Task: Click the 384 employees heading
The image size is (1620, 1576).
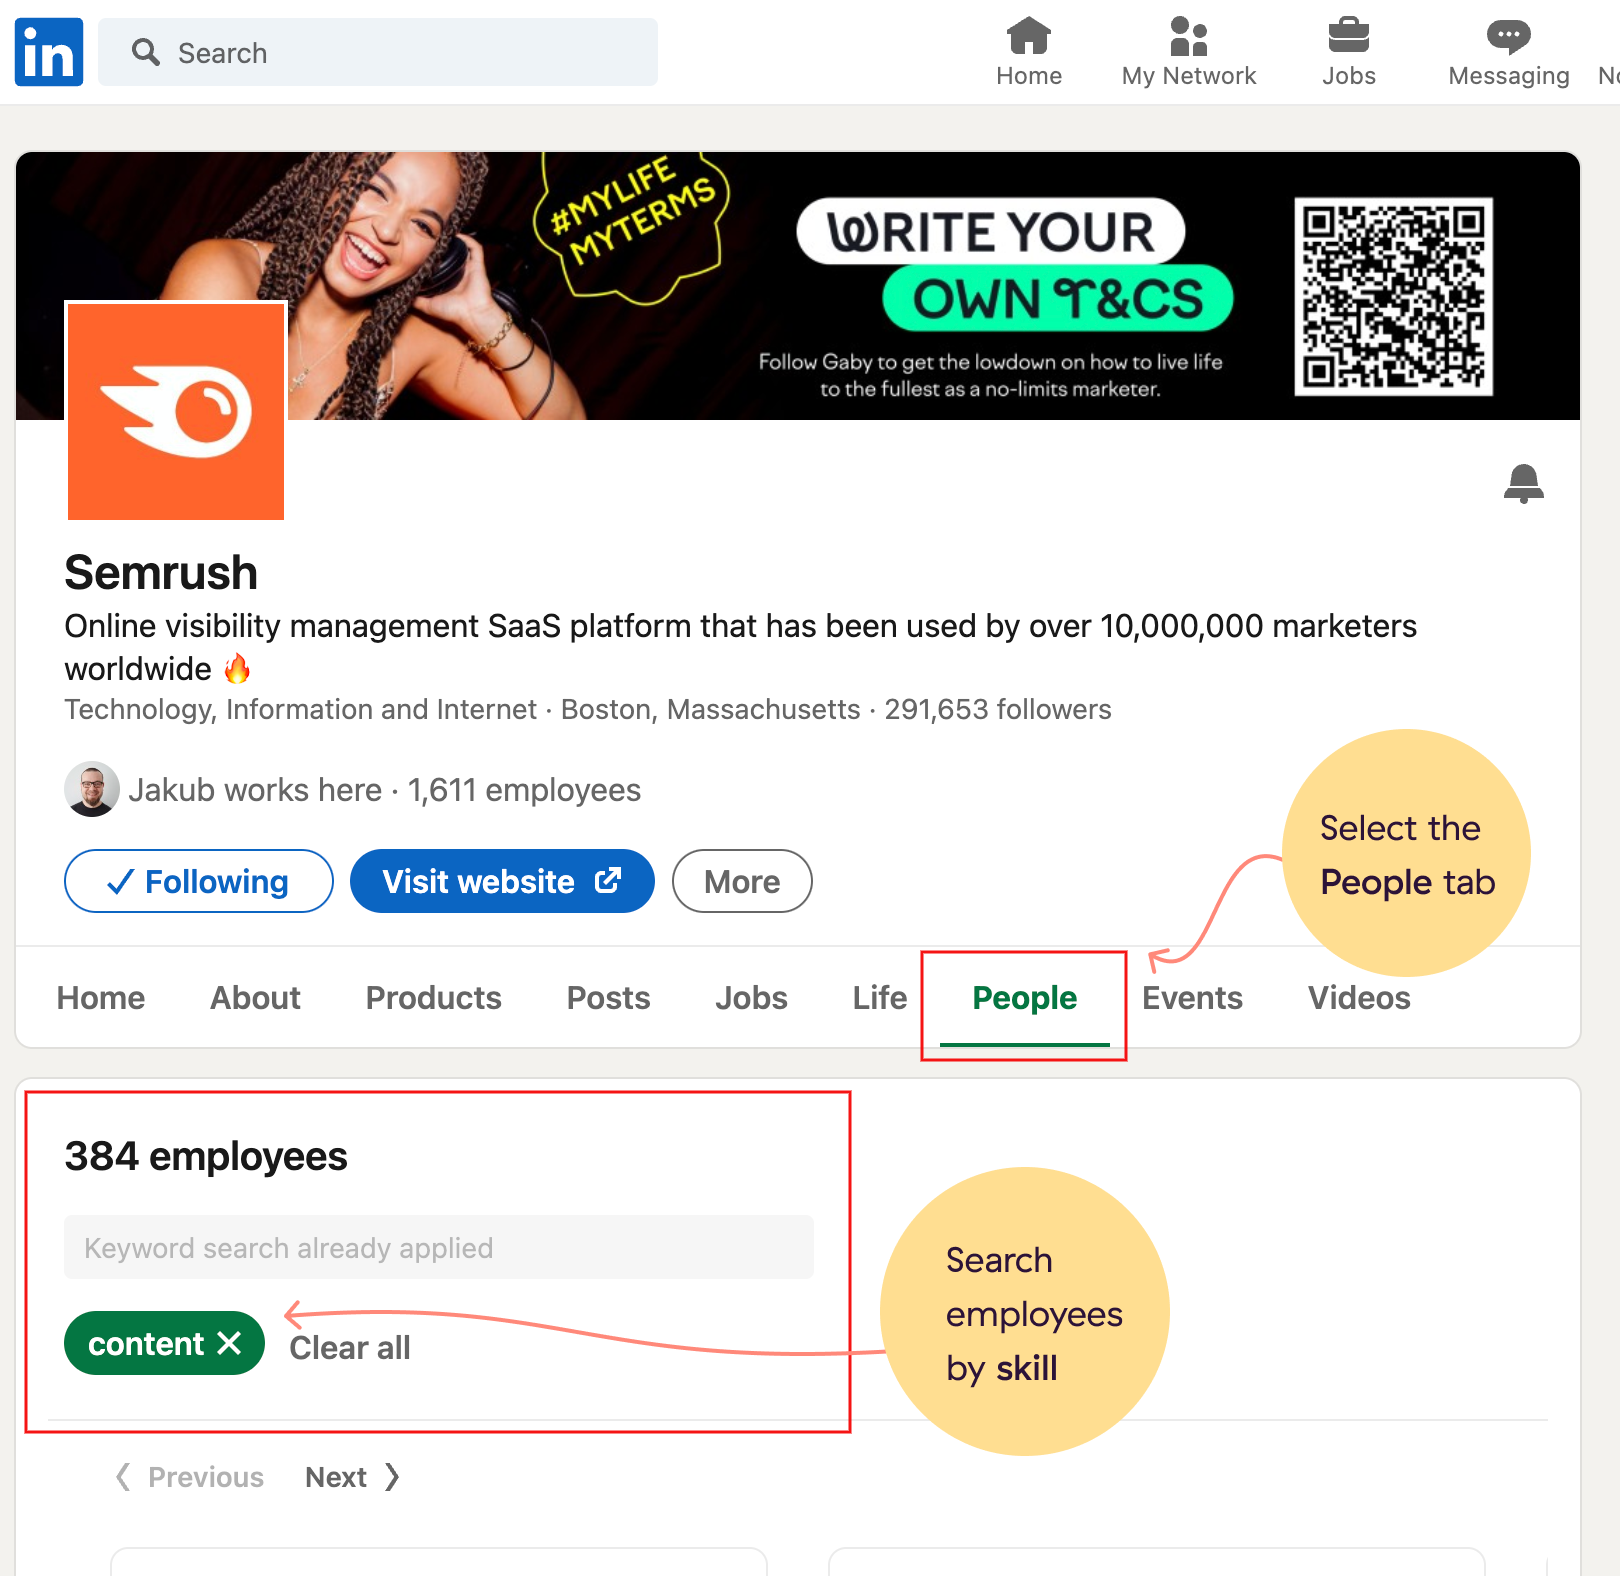Action: click(206, 1156)
